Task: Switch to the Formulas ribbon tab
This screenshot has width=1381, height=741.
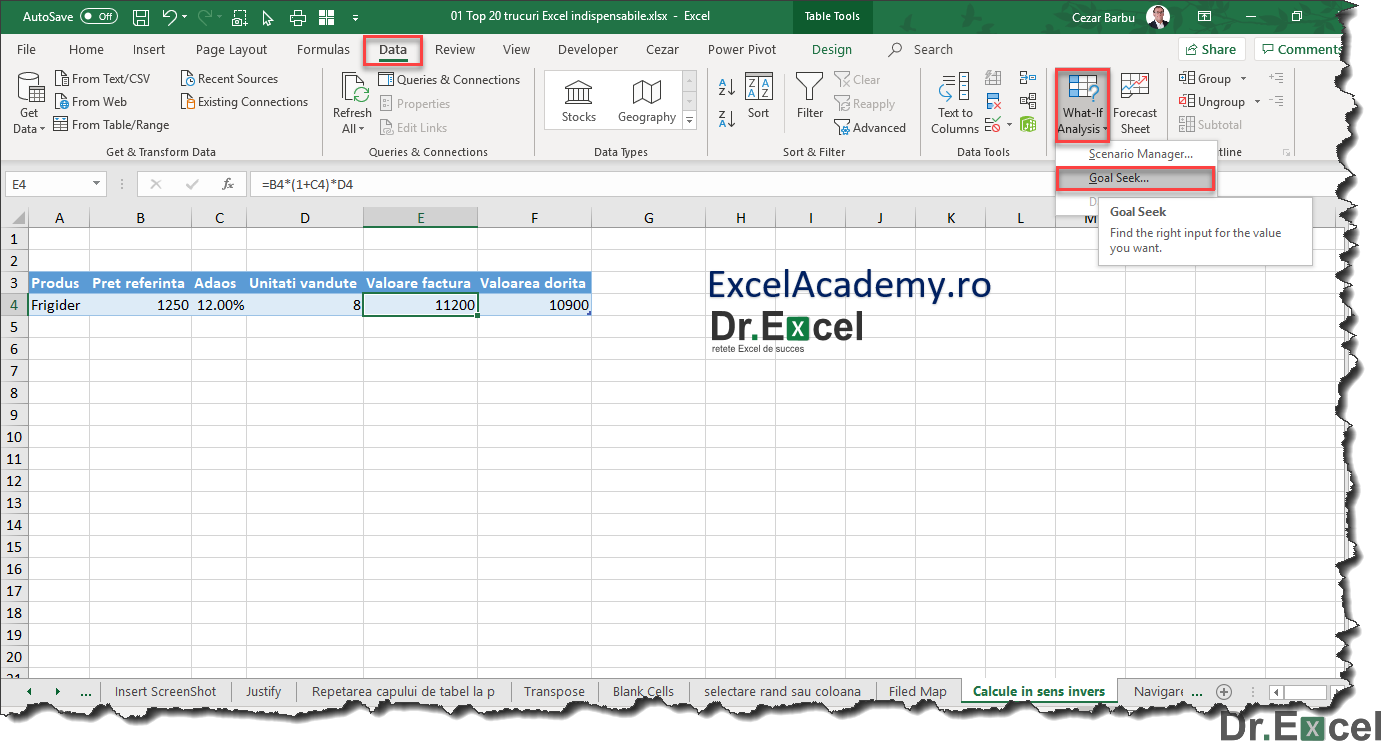Action: 322,49
